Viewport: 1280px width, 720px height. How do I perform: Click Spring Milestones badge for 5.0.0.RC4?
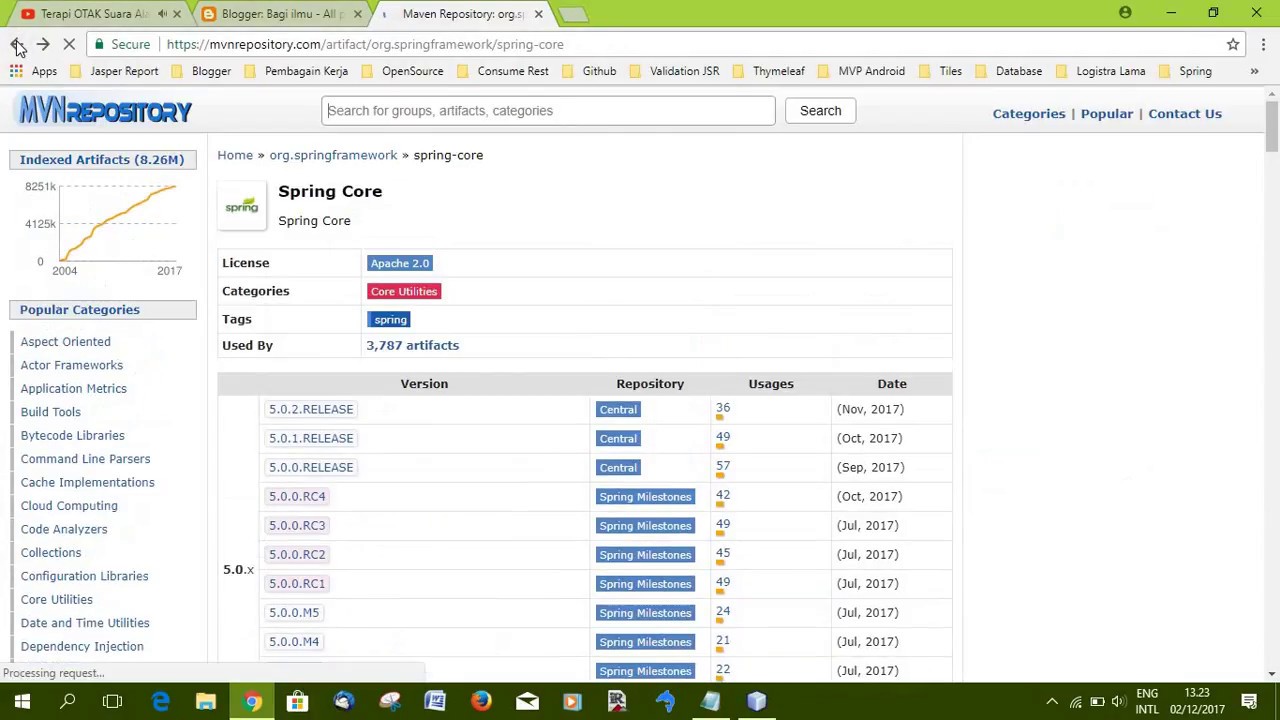coord(645,496)
